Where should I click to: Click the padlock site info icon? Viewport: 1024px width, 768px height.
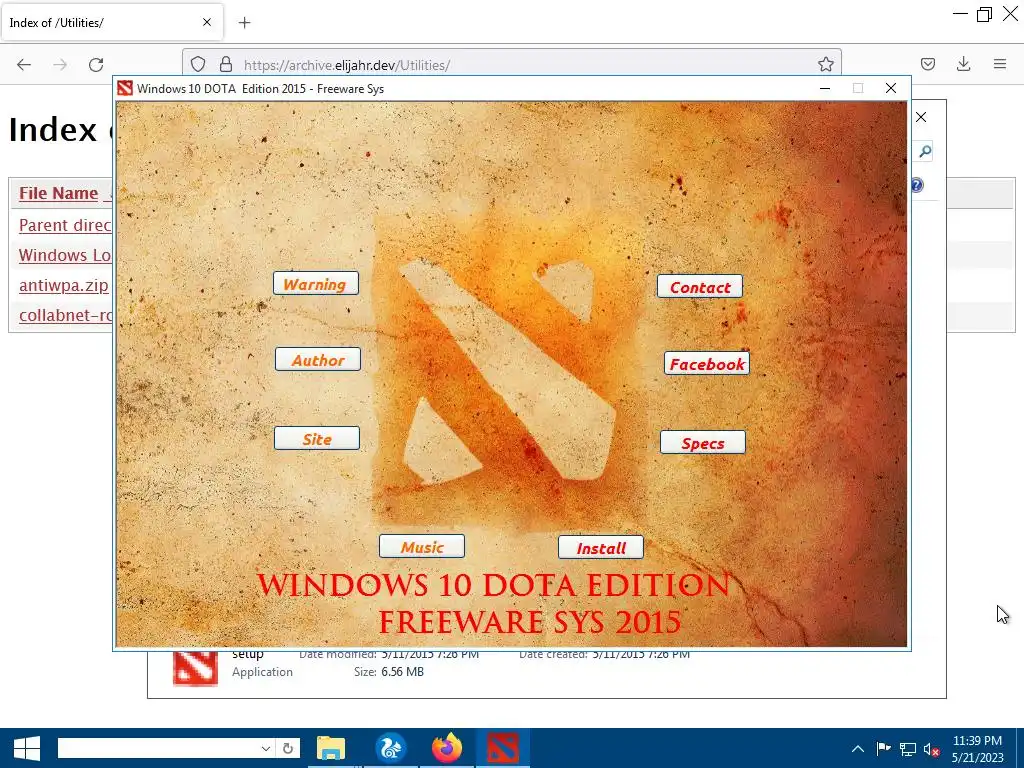click(x=226, y=64)
